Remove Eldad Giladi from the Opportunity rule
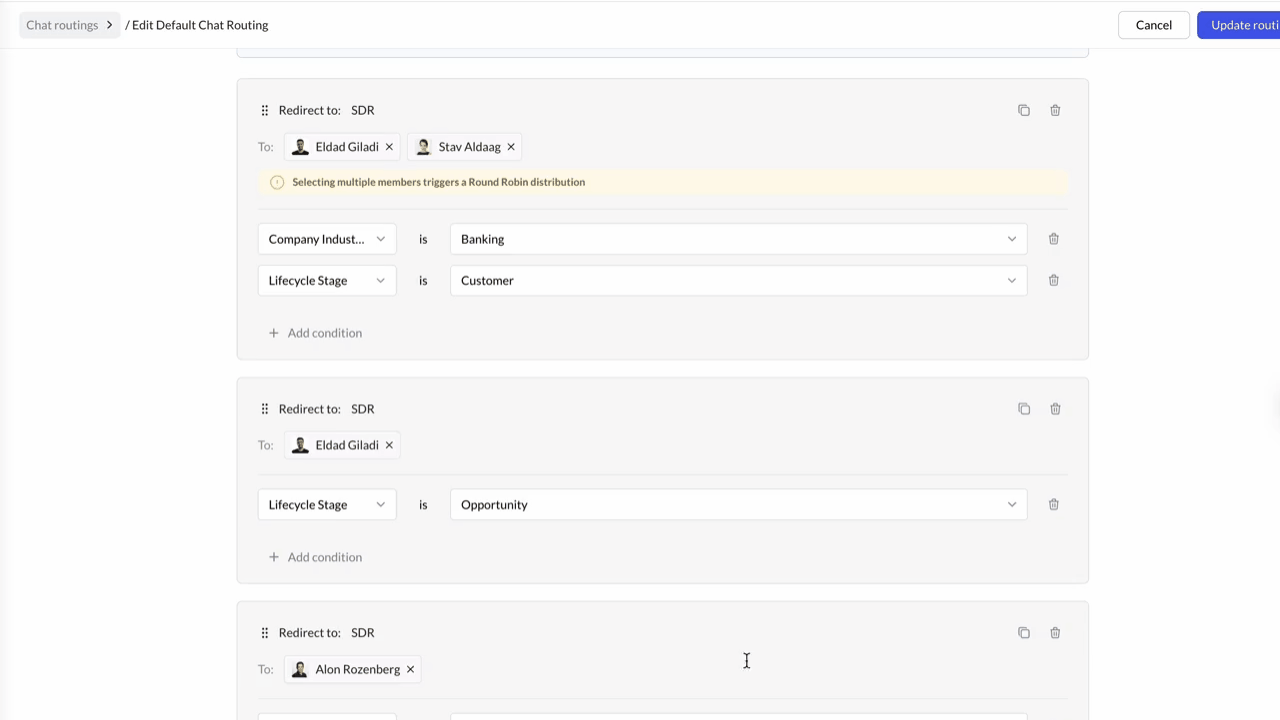The width and height of the screenshot is (1280, 720). tap(389, 445)
